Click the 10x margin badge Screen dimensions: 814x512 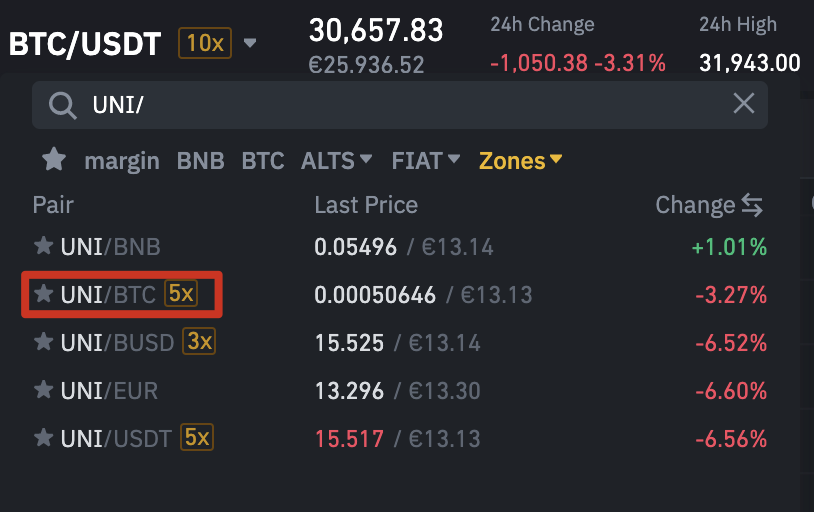204,43
